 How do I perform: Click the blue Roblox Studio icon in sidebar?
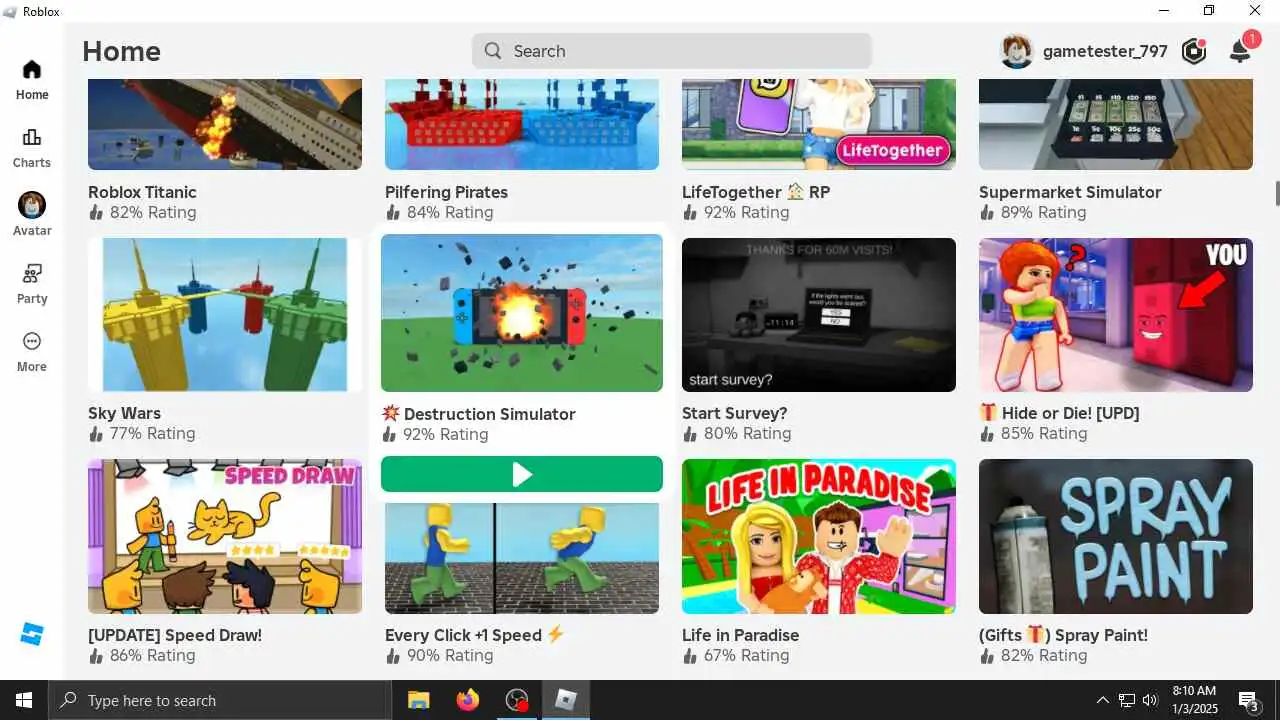pos(32,634)
